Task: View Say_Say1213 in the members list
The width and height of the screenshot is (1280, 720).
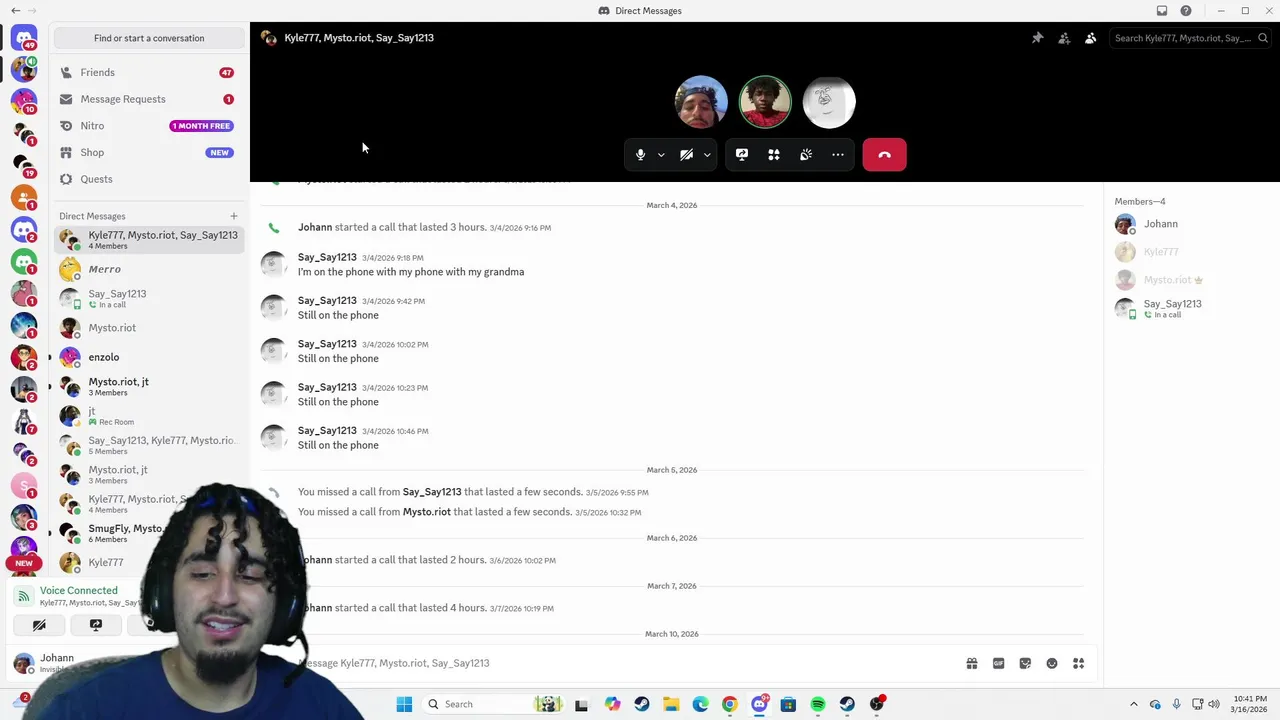Action: coord(1190,308)
